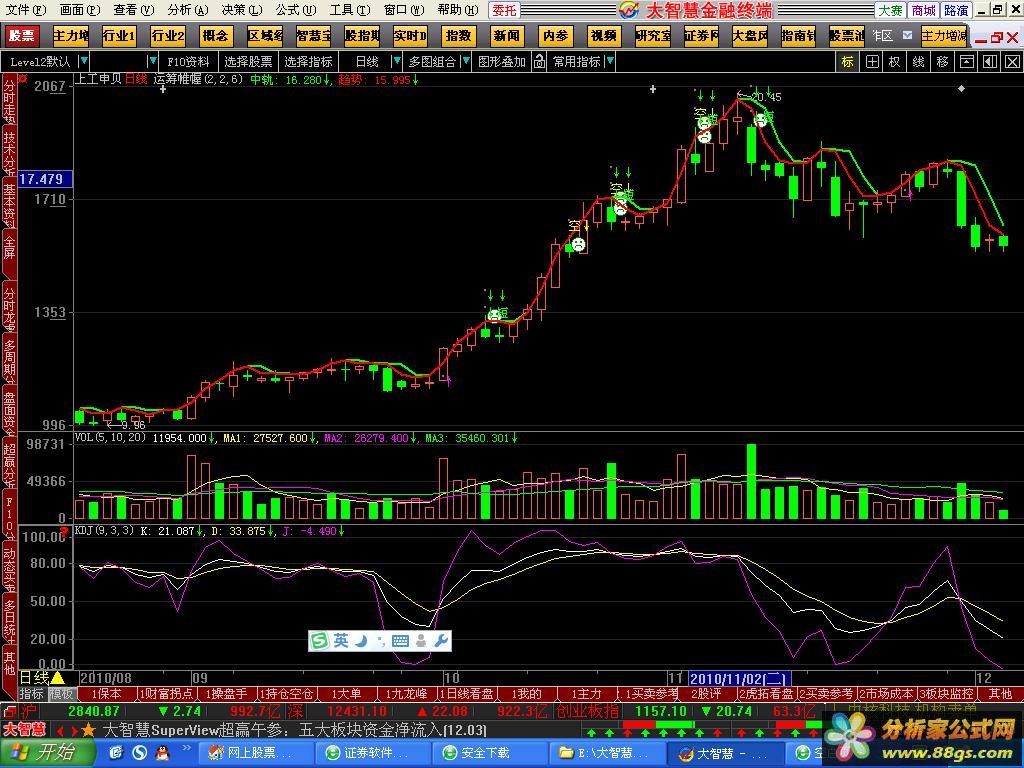The image size is (1024, 768).
Task: Select the 指标 bottom tab
Action: click(x=31, y=694)
